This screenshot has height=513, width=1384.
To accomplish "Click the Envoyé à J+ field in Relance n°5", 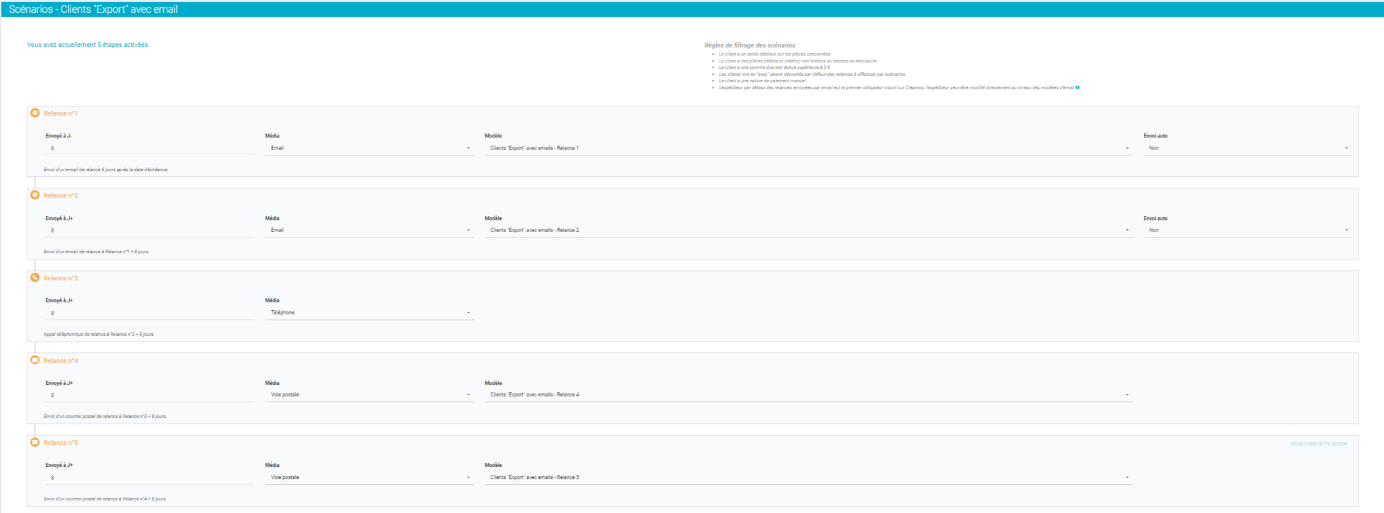I will 150,477.
